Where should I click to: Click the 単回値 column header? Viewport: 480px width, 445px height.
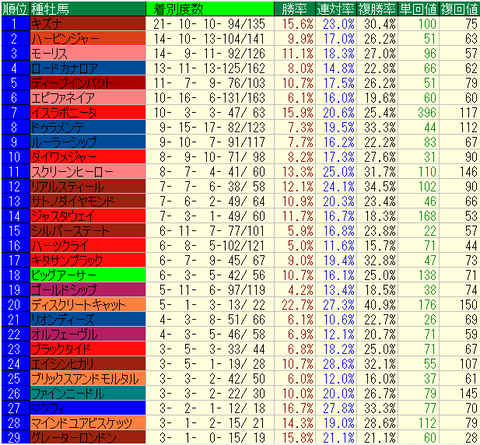[x=418, y=9]
